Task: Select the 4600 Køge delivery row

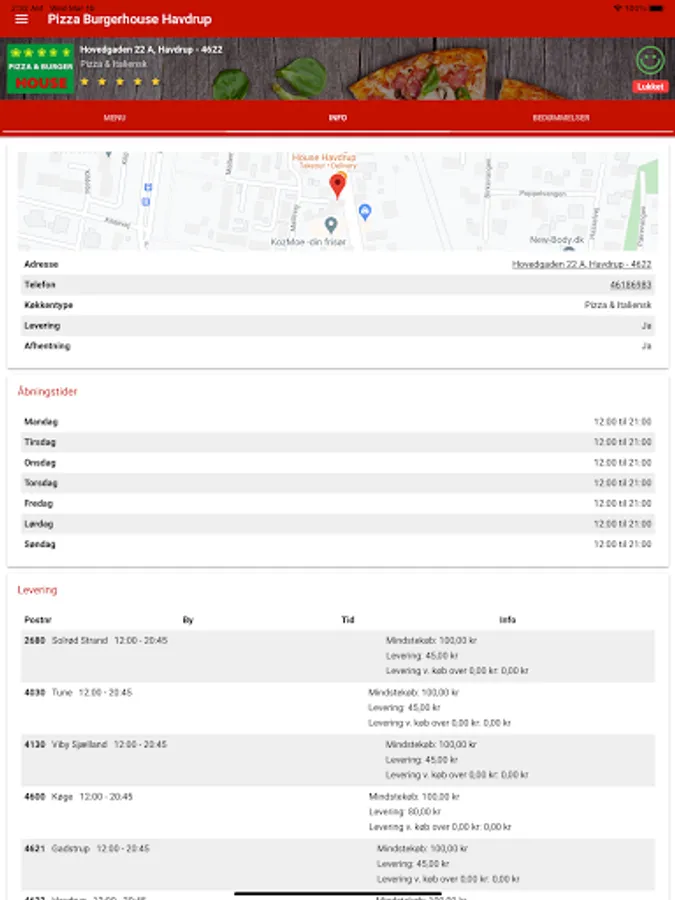Action: pyautogui.click(x=338, y=812)
